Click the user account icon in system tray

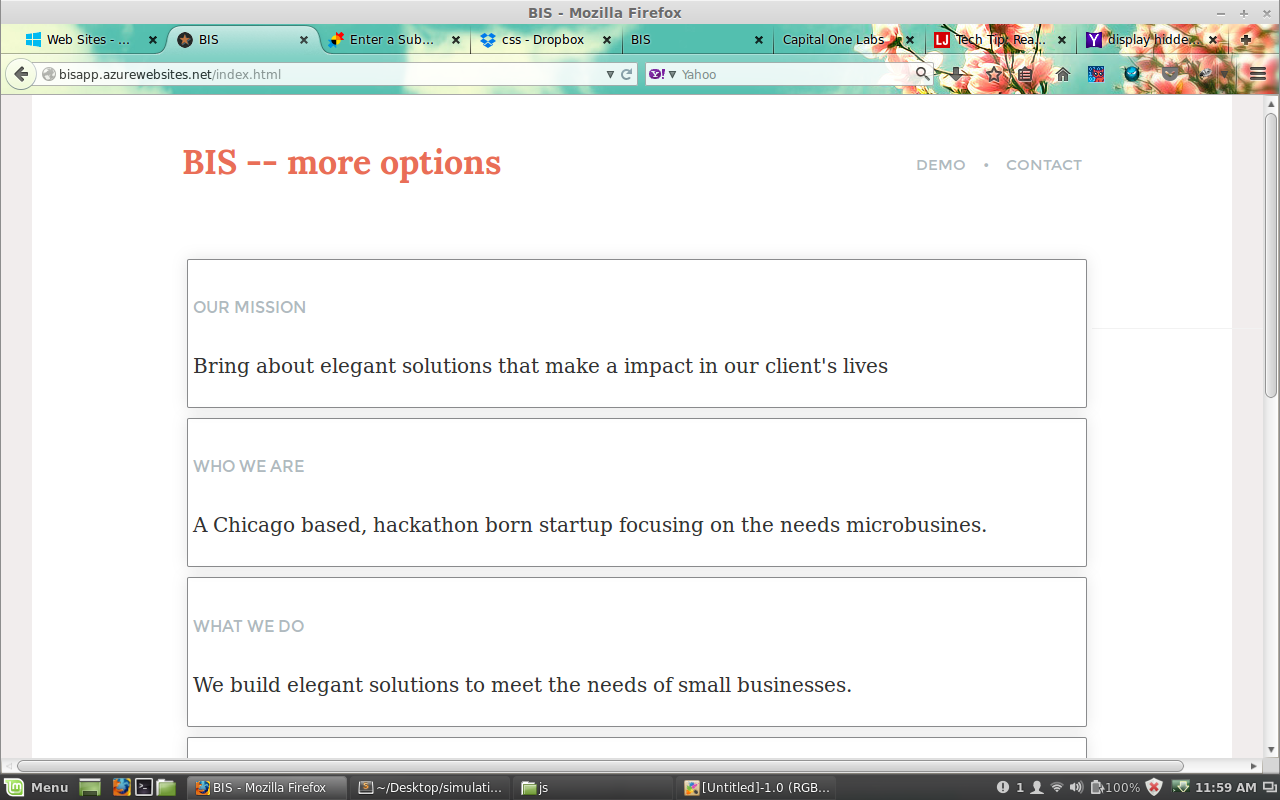pyautogui.click(x=1037, y=787)
